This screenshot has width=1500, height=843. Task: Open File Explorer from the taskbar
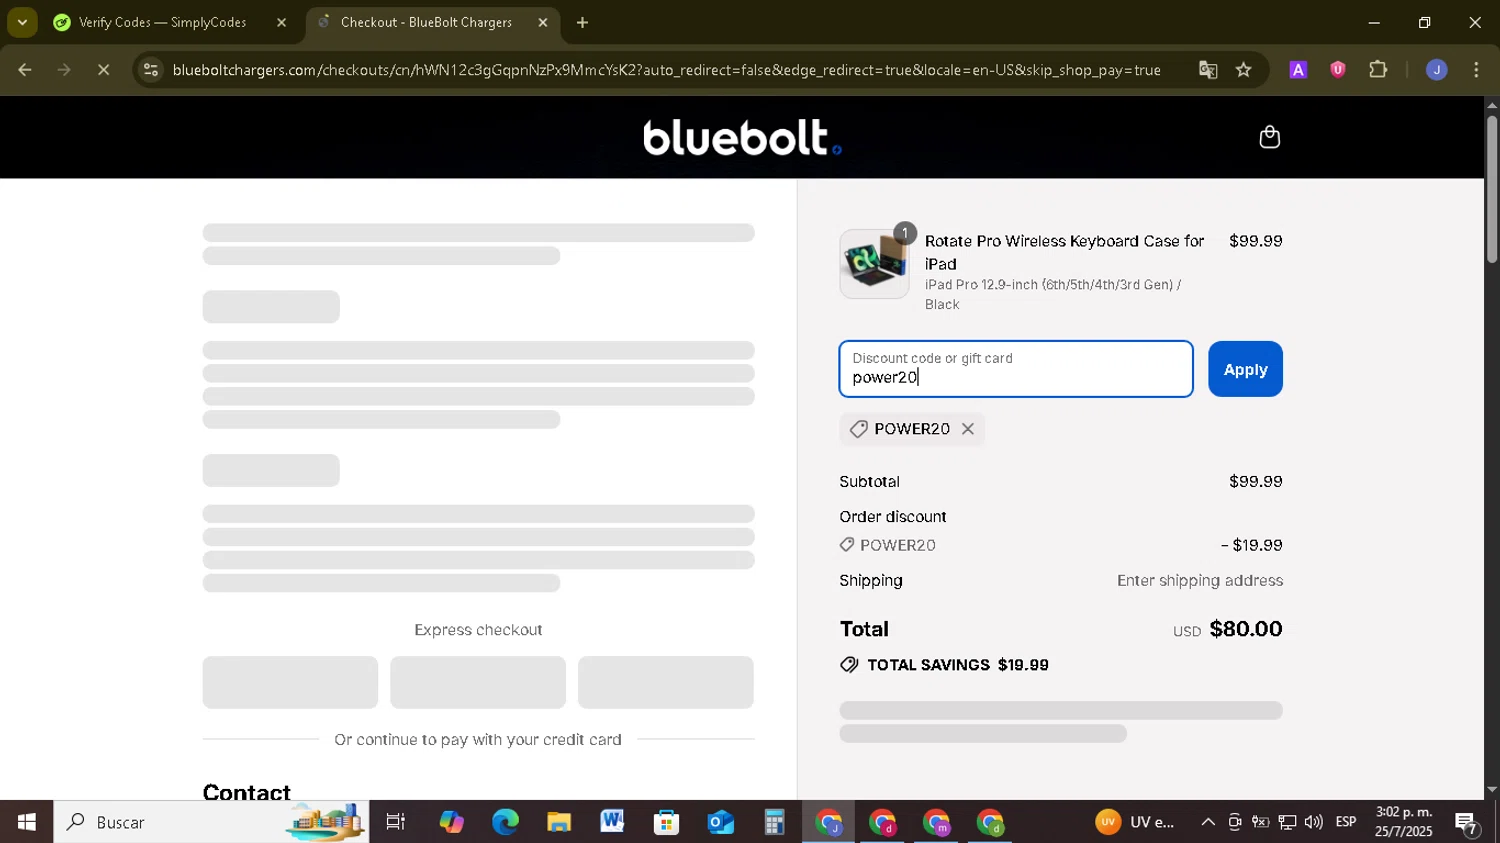pyautogui.click(x=559, y=822)
